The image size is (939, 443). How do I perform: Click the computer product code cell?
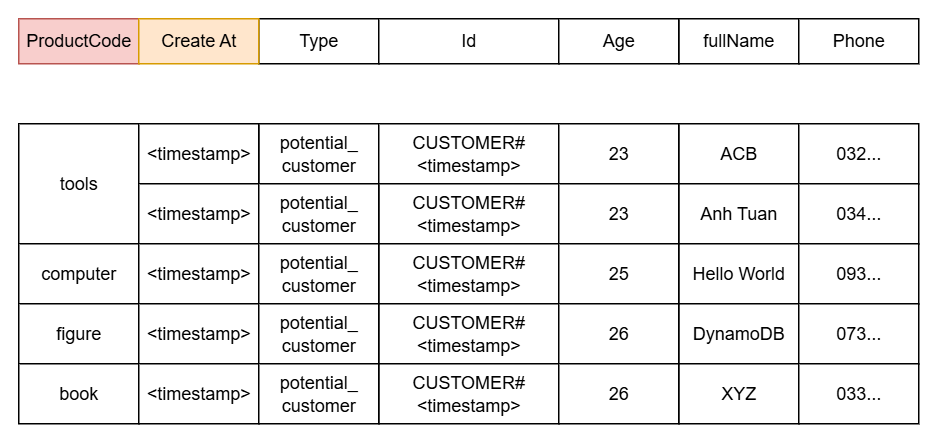coord(79,274)
